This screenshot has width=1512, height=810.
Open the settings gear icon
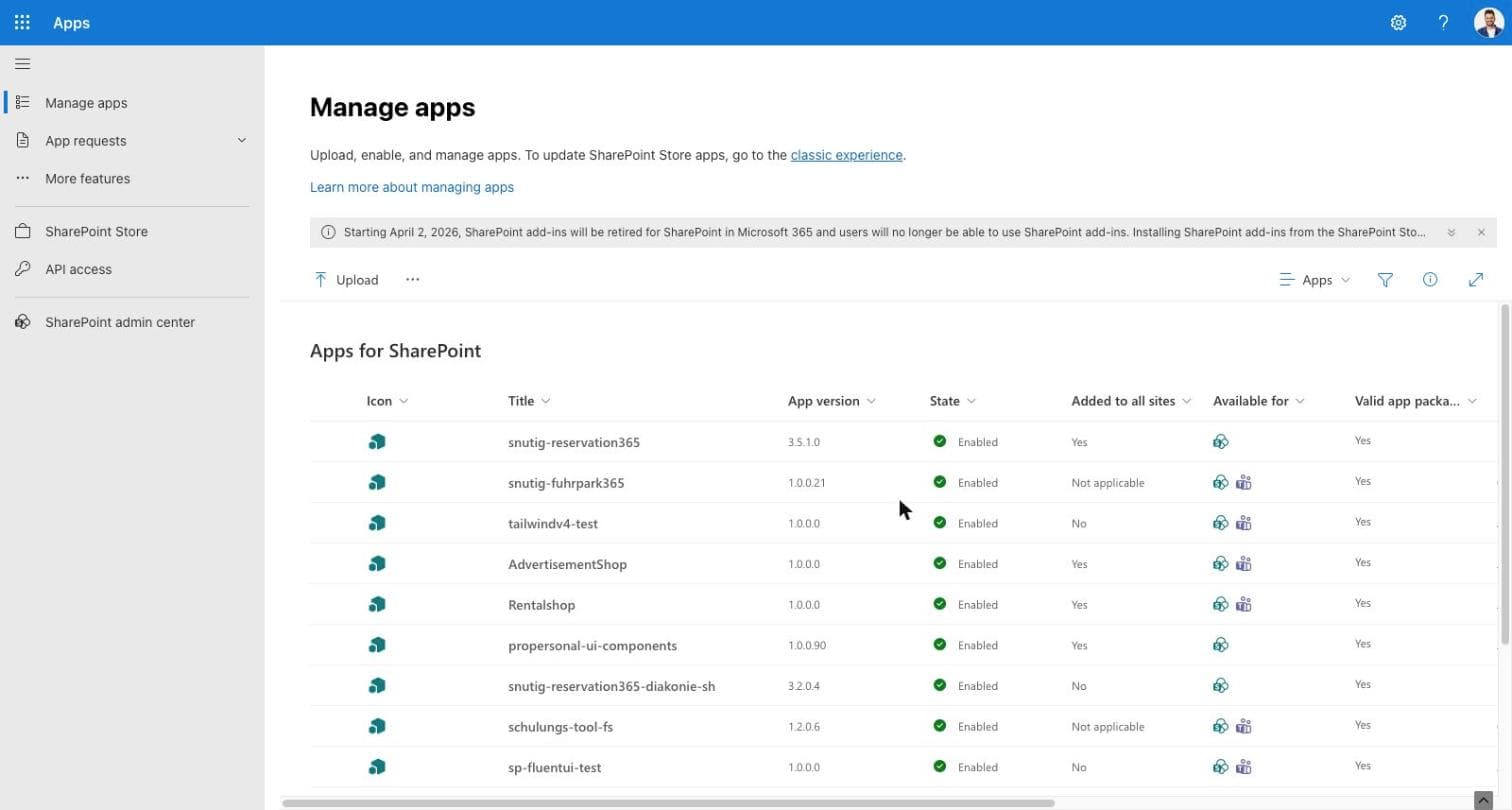pyautogui.click(x=1398, y=22)
